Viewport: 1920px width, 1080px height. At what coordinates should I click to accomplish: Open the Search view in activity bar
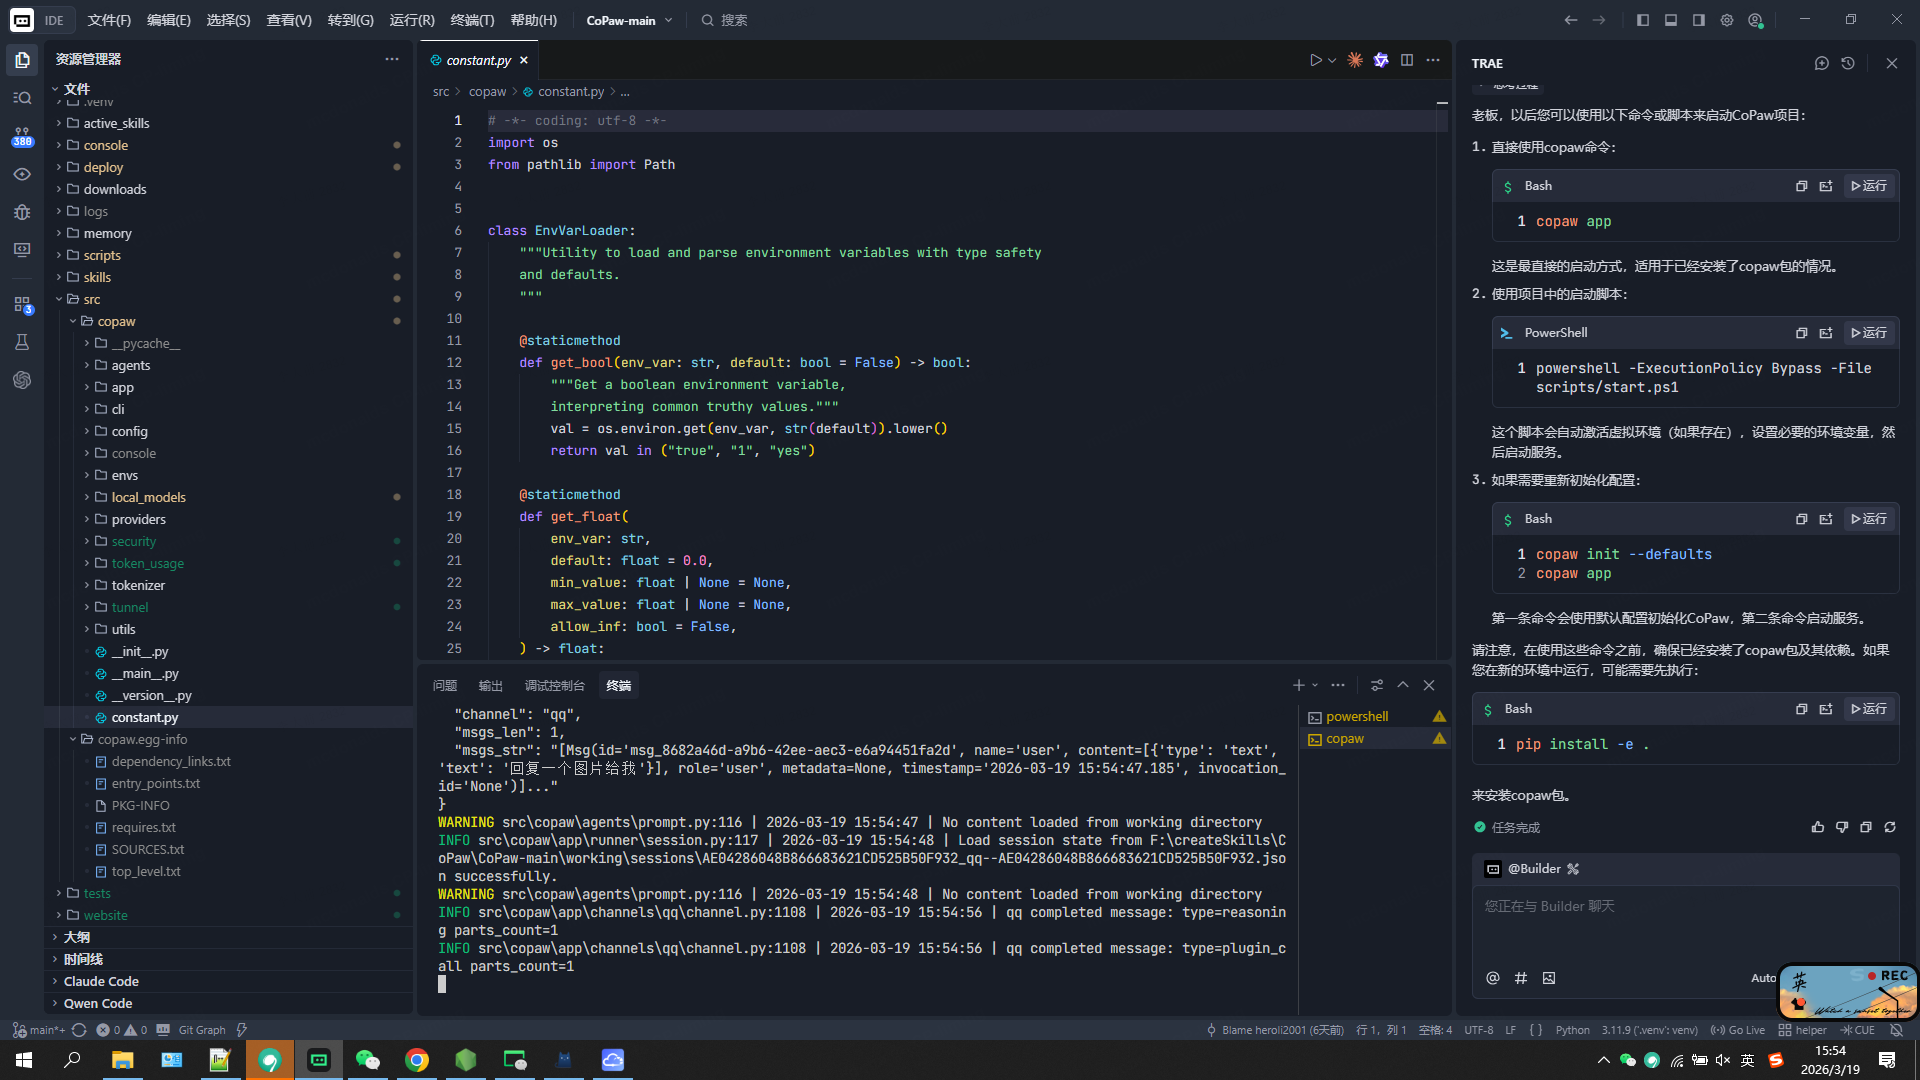click(22, 98)
